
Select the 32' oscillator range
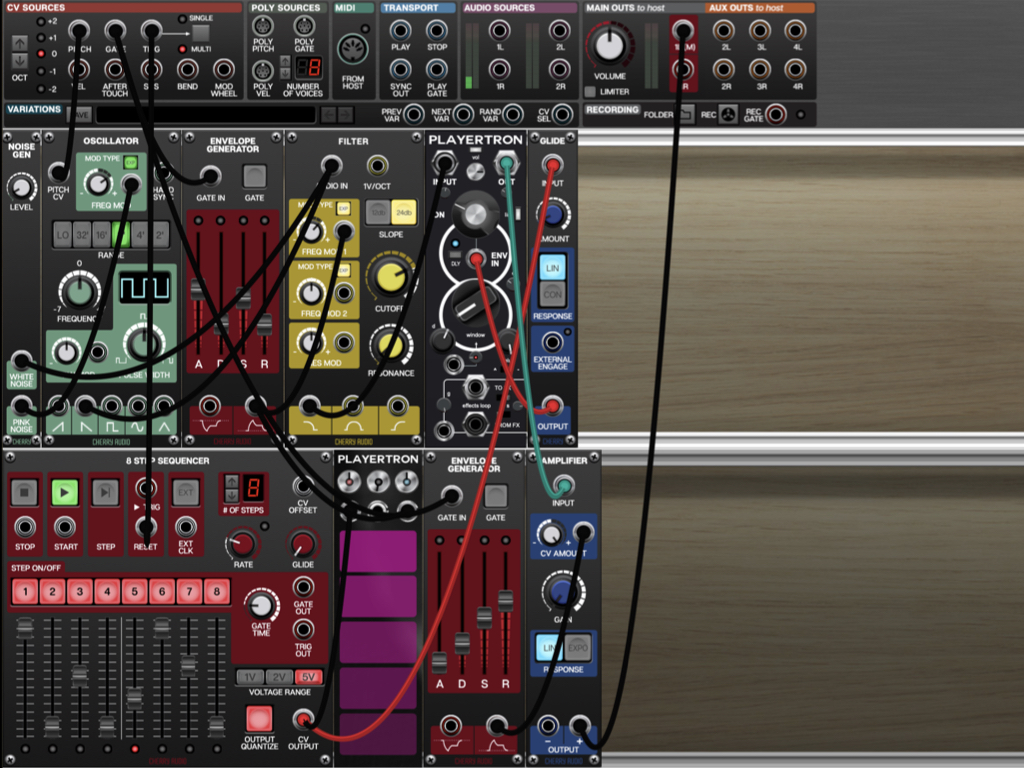(x=83, y=235)
